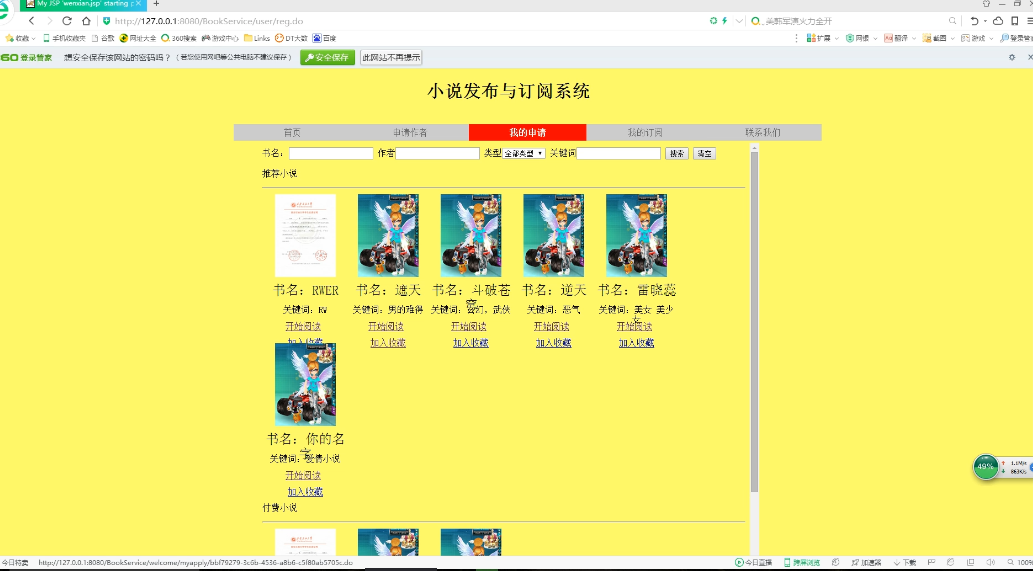
Task: Open the 截图 screenshot toolbar item
Action: (x=934, y=38)
